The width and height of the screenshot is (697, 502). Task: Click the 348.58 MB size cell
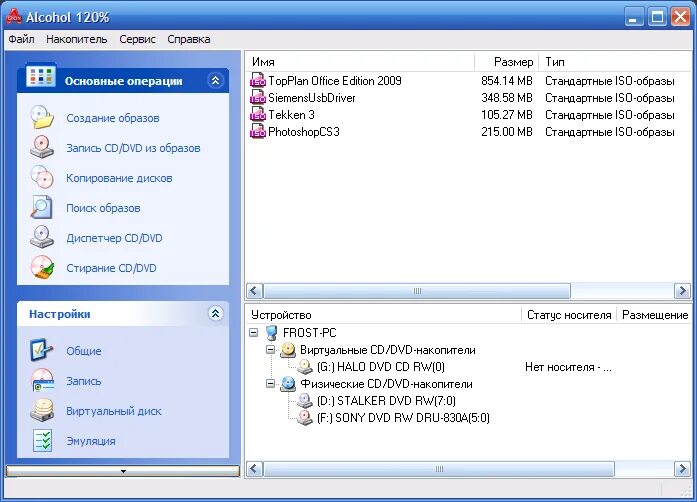(x=507, y=98)
